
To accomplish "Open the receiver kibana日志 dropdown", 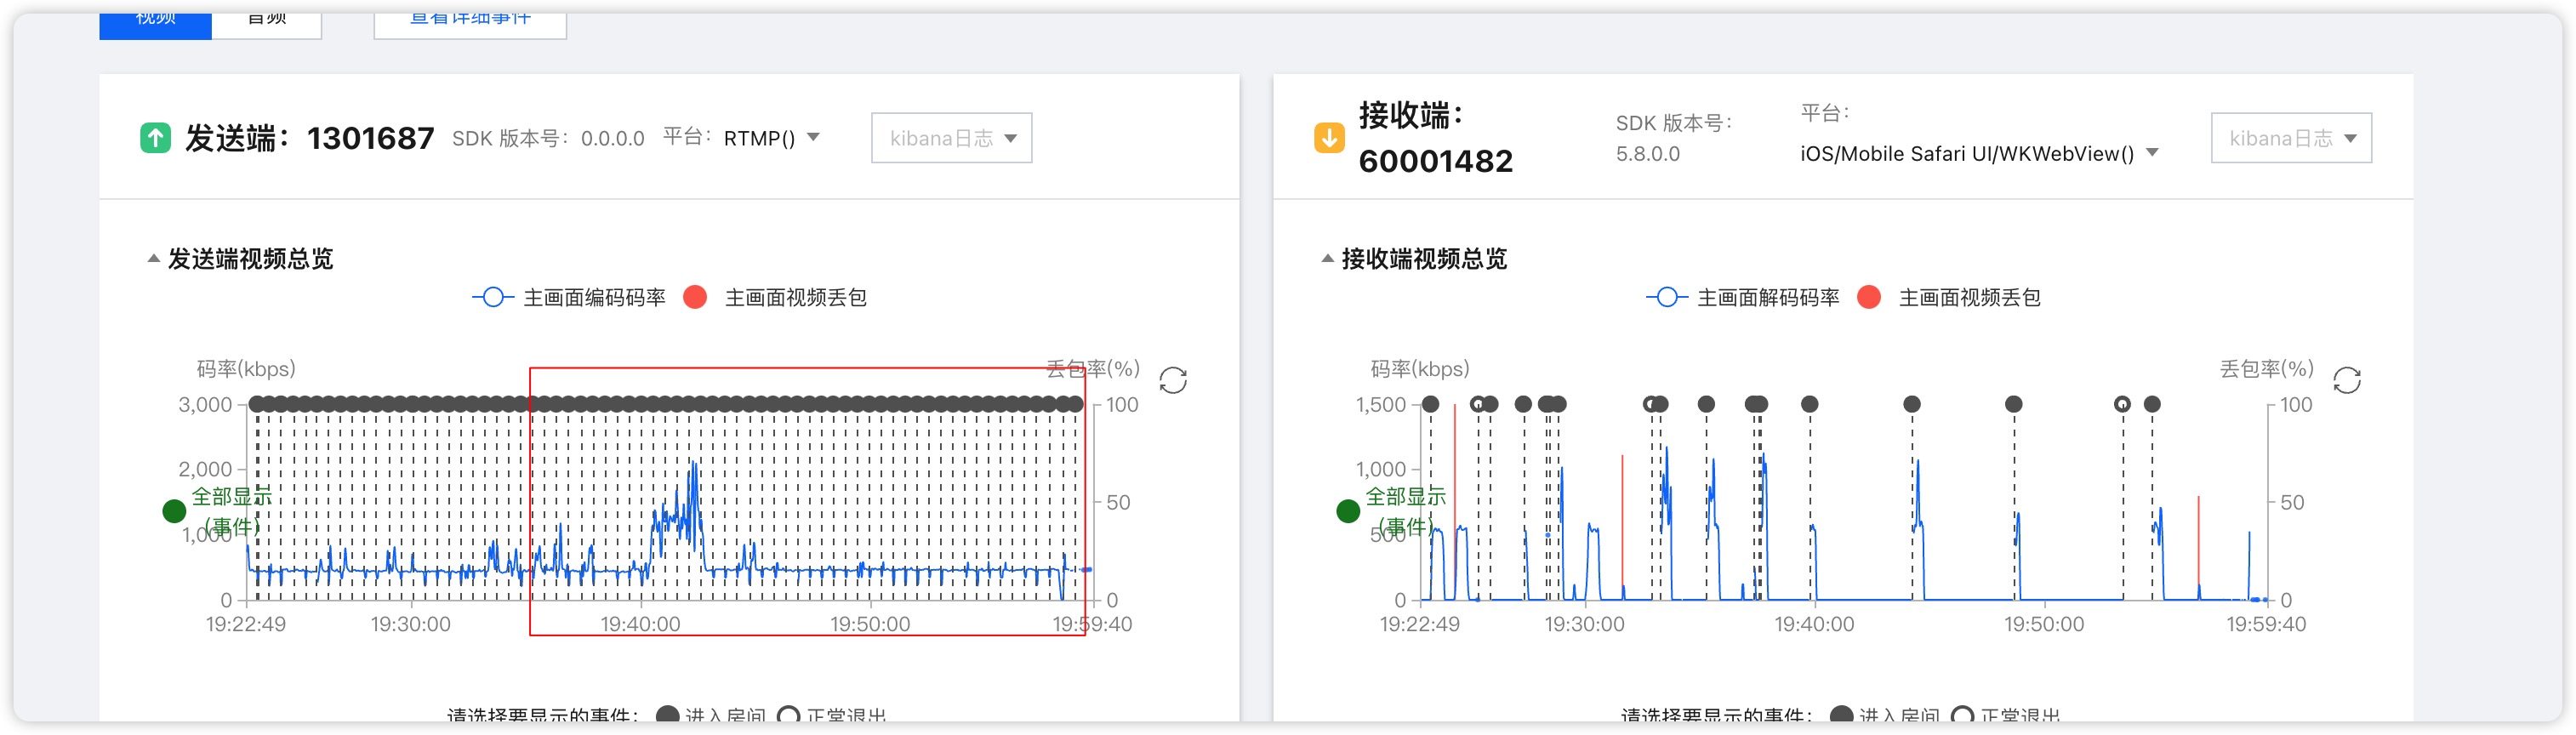I will pos(2290,138).
